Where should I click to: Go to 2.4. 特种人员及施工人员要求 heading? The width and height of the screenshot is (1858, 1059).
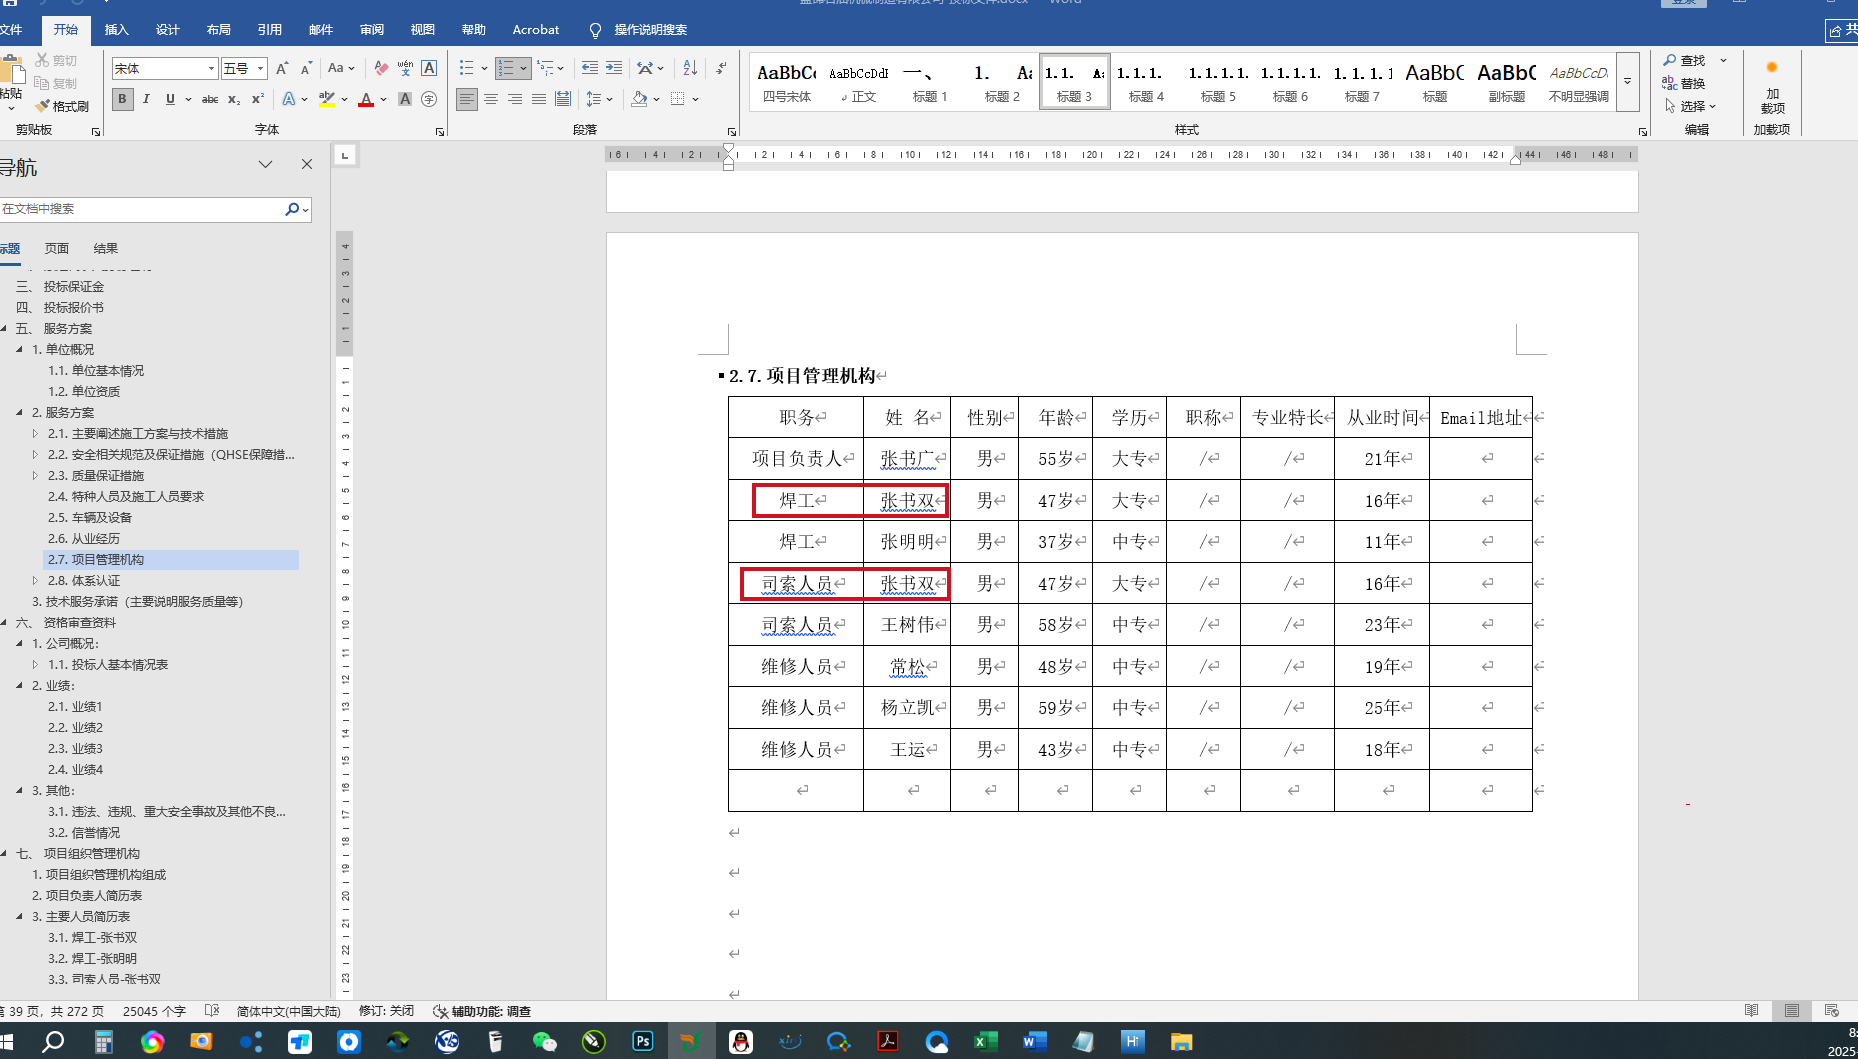(x=126, y=496)
